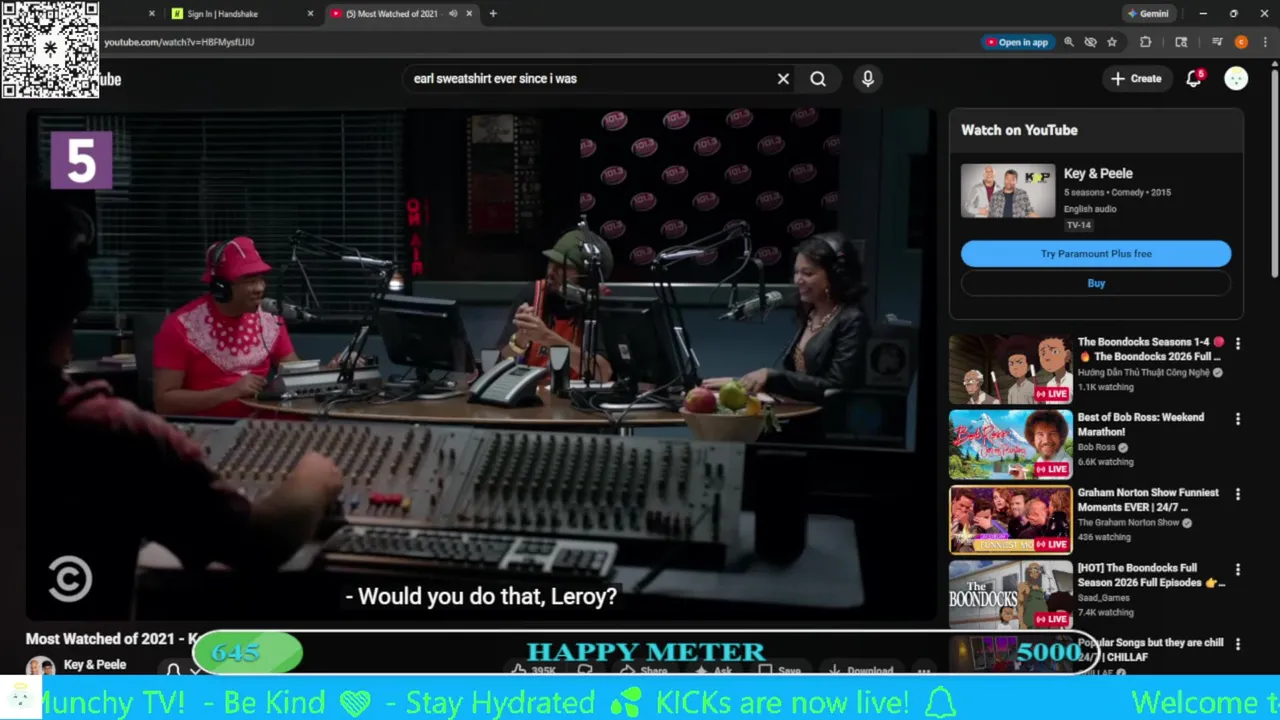Click the Key & Peele channel avatar

tap(40, 666)
